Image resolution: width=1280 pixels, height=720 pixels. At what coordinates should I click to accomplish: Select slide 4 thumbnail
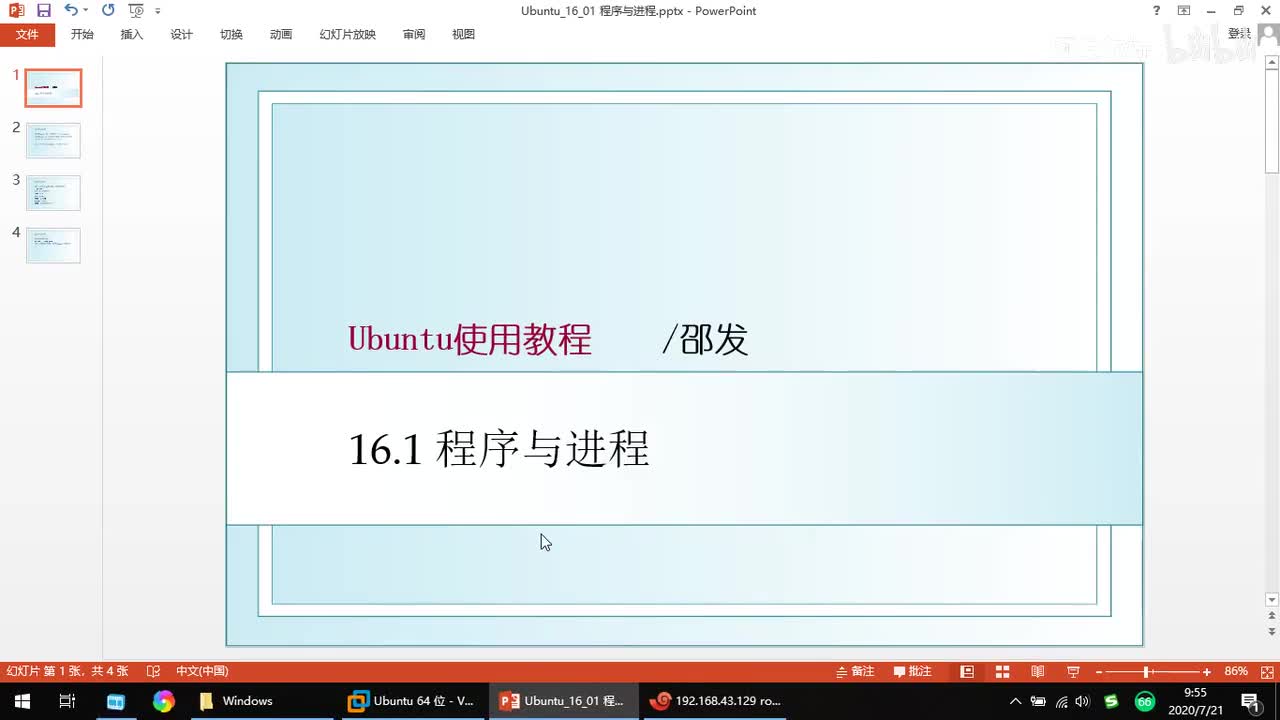53,245
